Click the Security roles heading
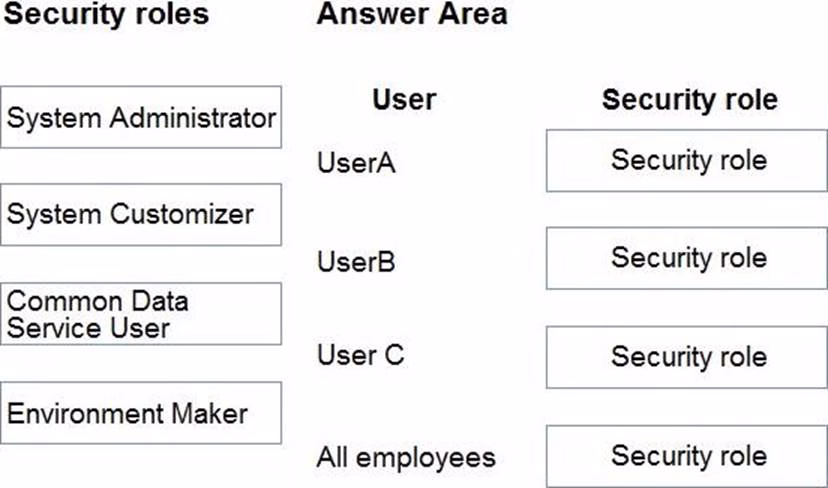This screenshot has height=488, width=828. pos(105,14)
